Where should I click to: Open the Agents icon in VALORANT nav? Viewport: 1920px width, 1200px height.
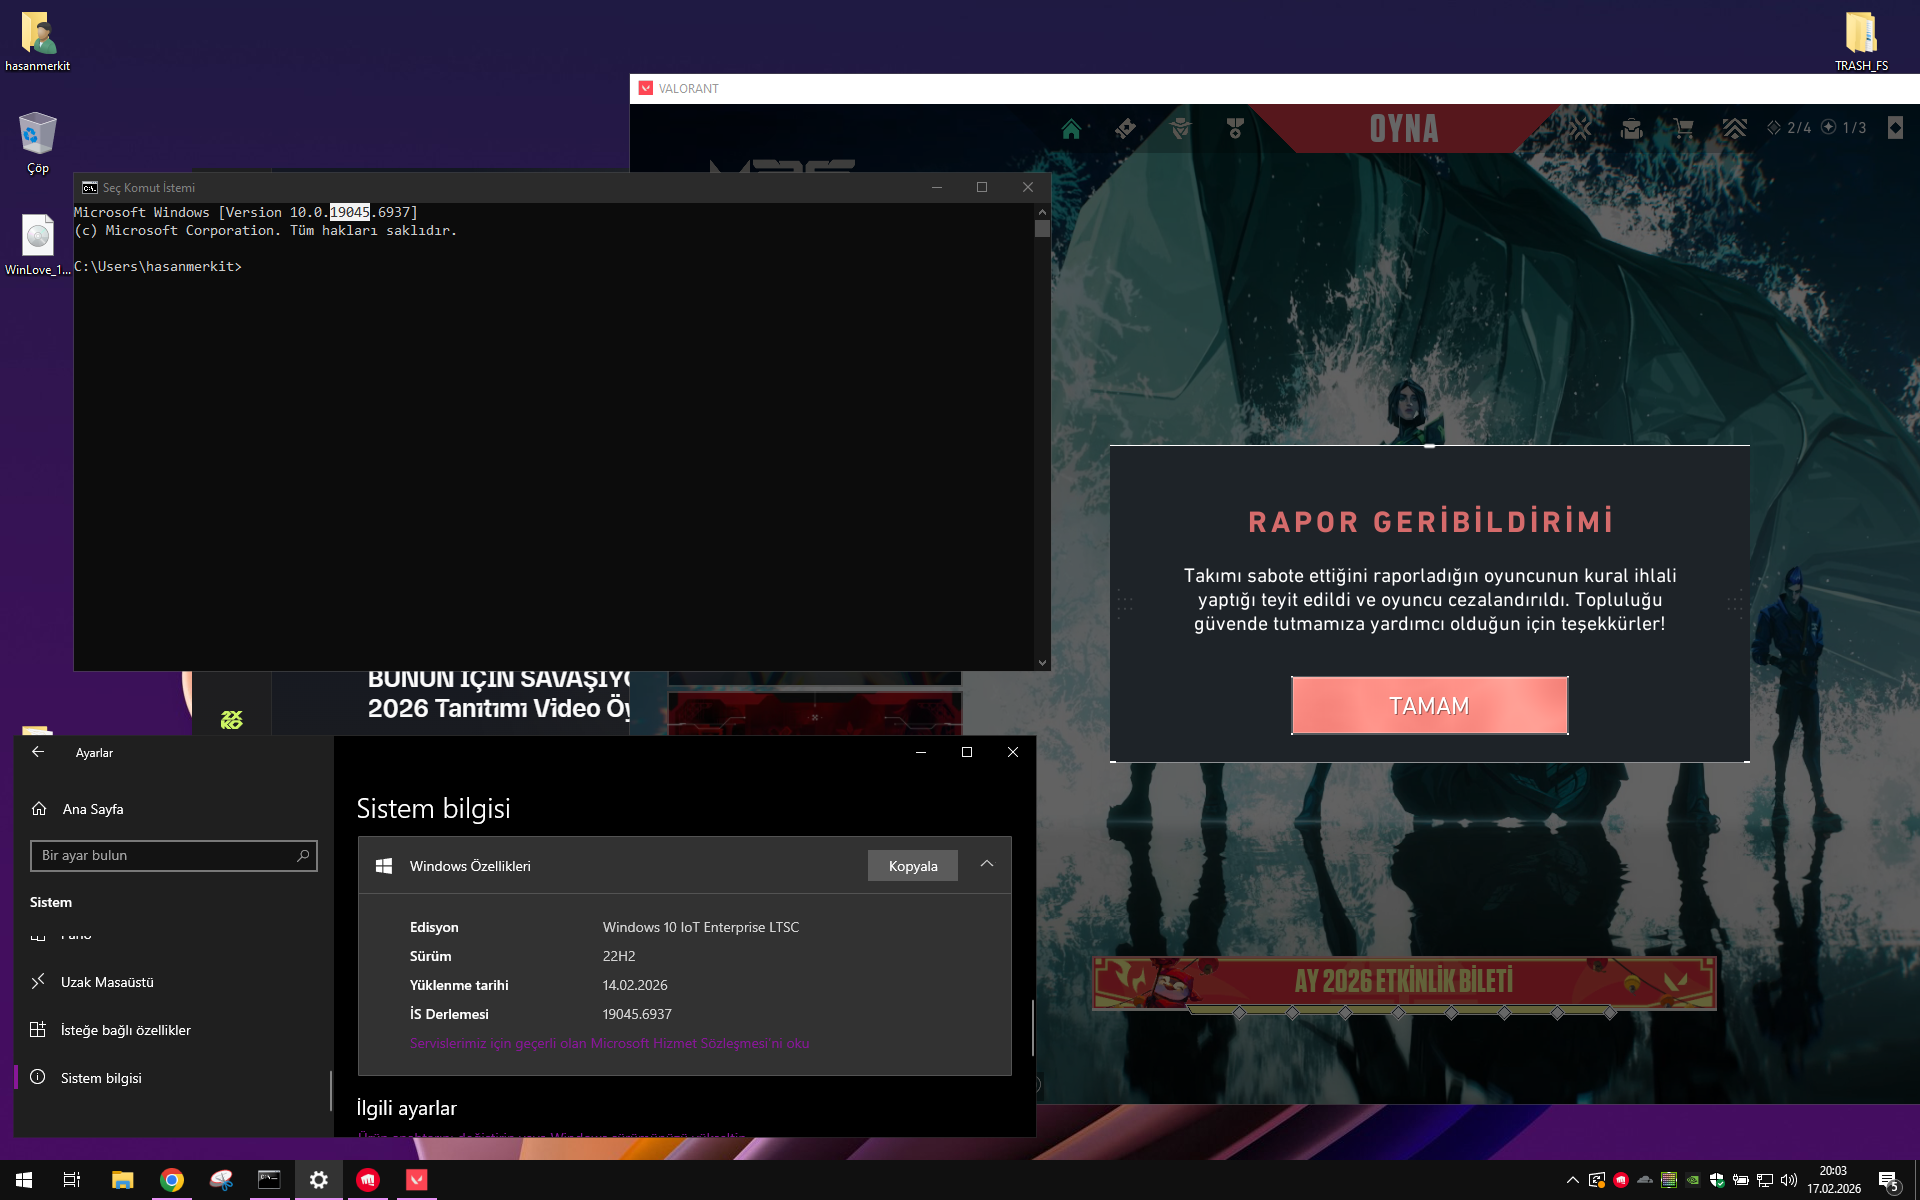click(1180, 128)
